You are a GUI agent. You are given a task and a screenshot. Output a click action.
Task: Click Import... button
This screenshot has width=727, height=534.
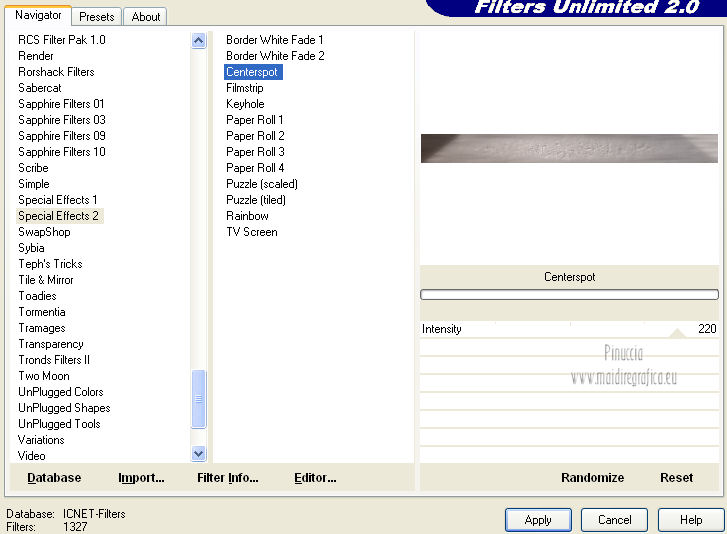pyautogui.click(x=141, y=477)
